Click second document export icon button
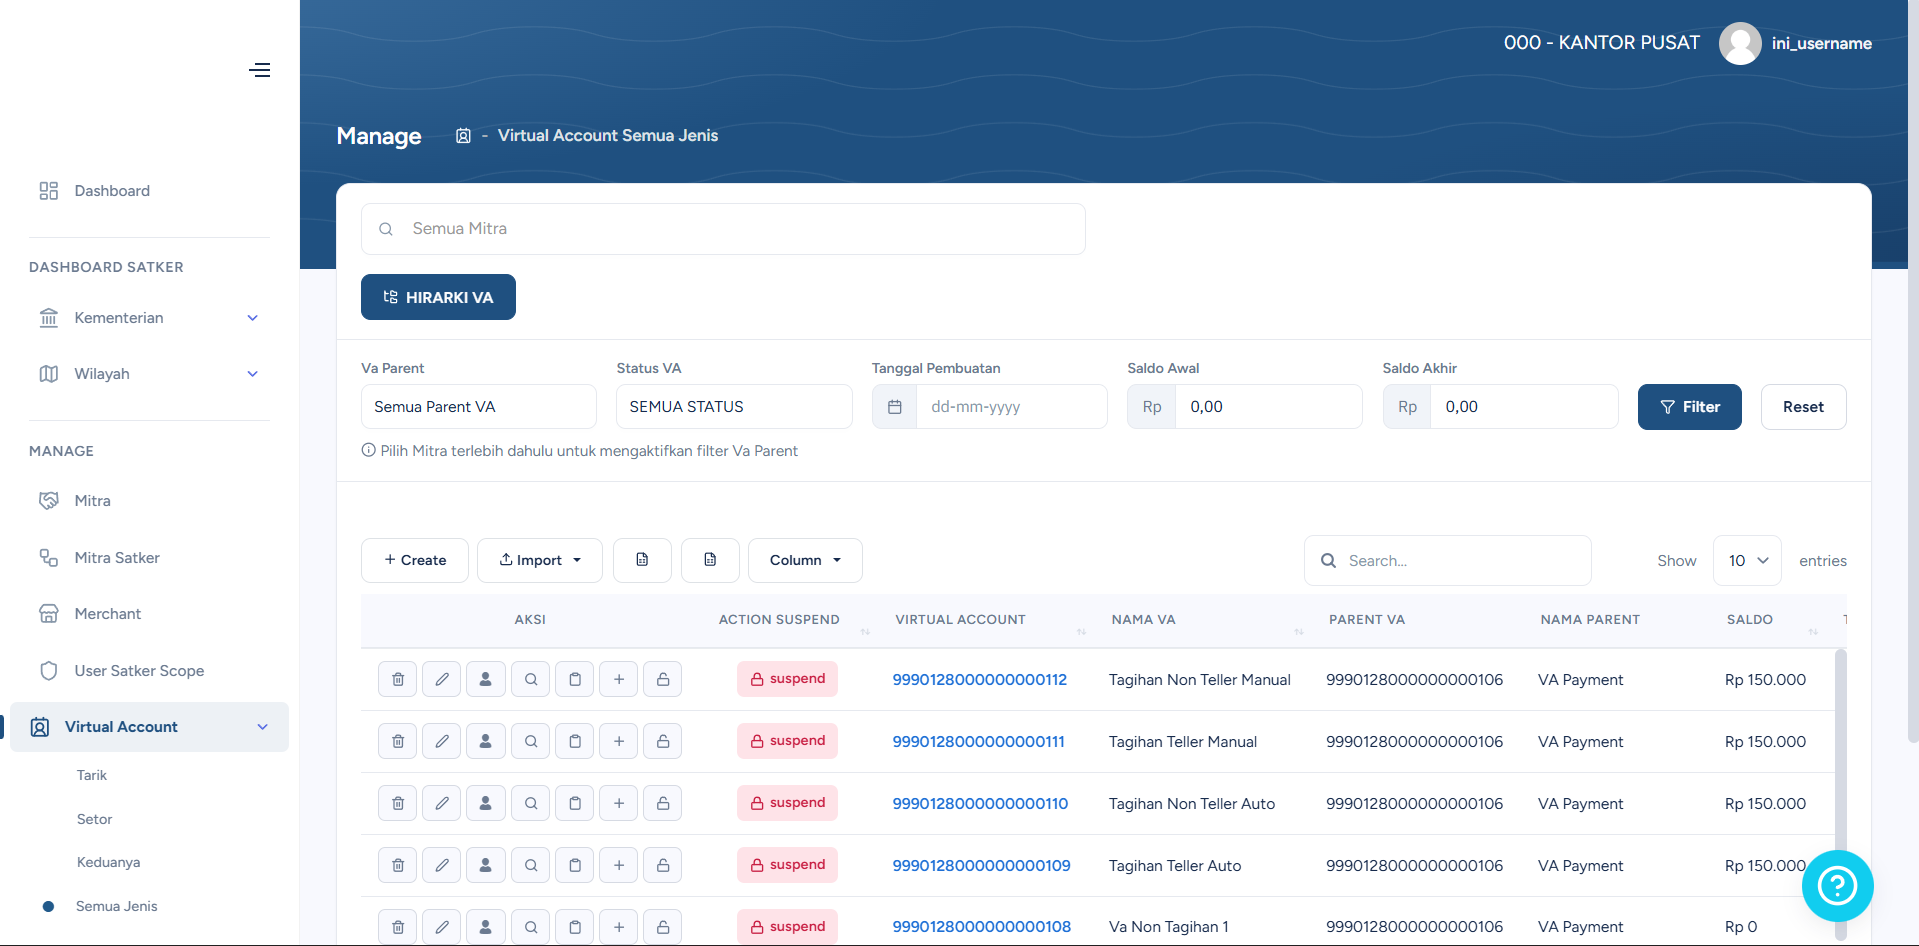The image size is (1919, 946). pyautogui.click(x=710, y=560)
